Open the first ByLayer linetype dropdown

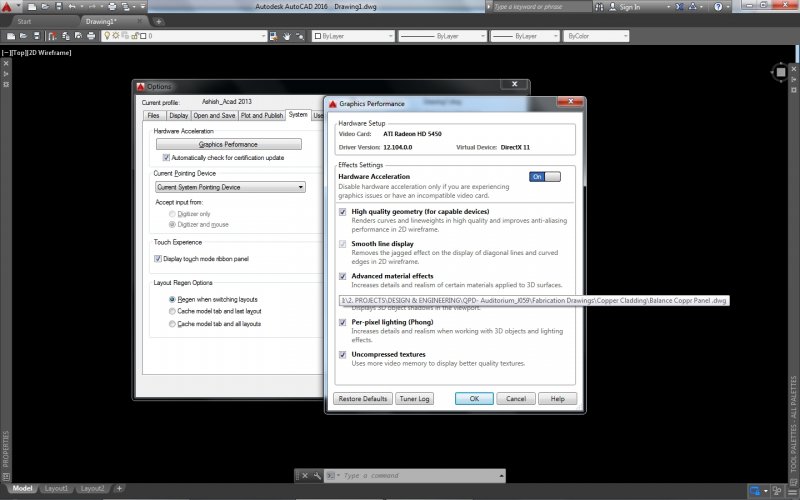click(x=442, y=36)
